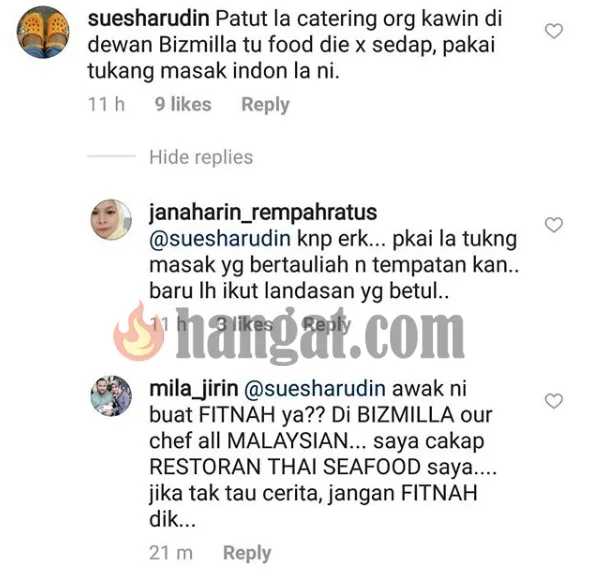
Task: Follow @suesharudin mention in mila_jirin's reply
Action: [x=315, y=389]
